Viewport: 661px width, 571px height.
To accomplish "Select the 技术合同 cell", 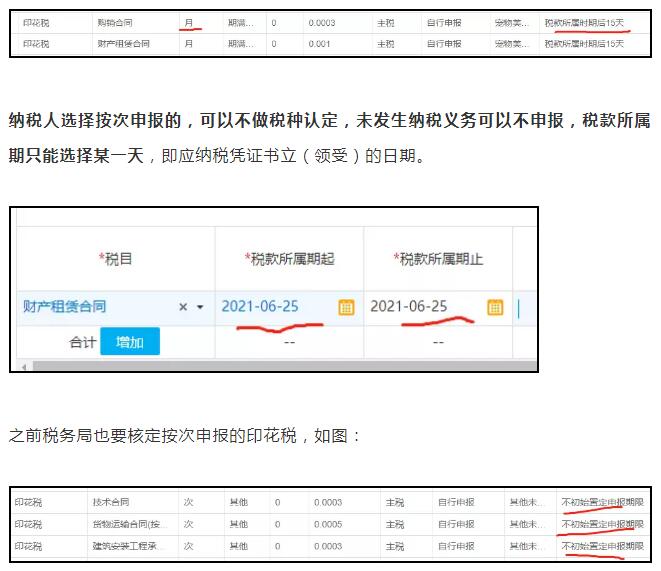I will (x=111, y=502).
